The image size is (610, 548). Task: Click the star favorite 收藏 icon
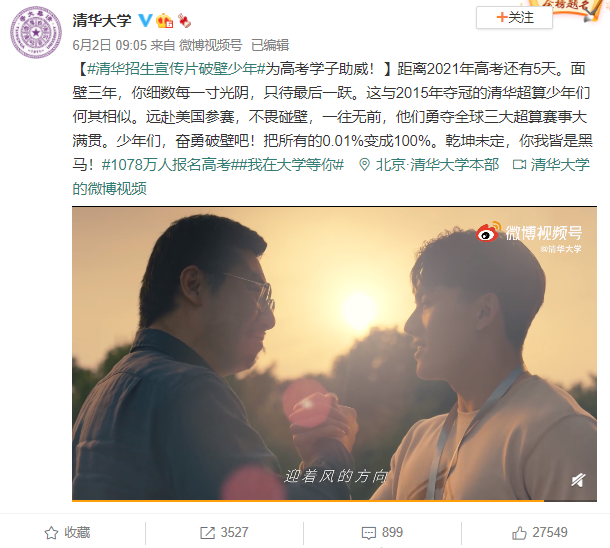(51, 533)
